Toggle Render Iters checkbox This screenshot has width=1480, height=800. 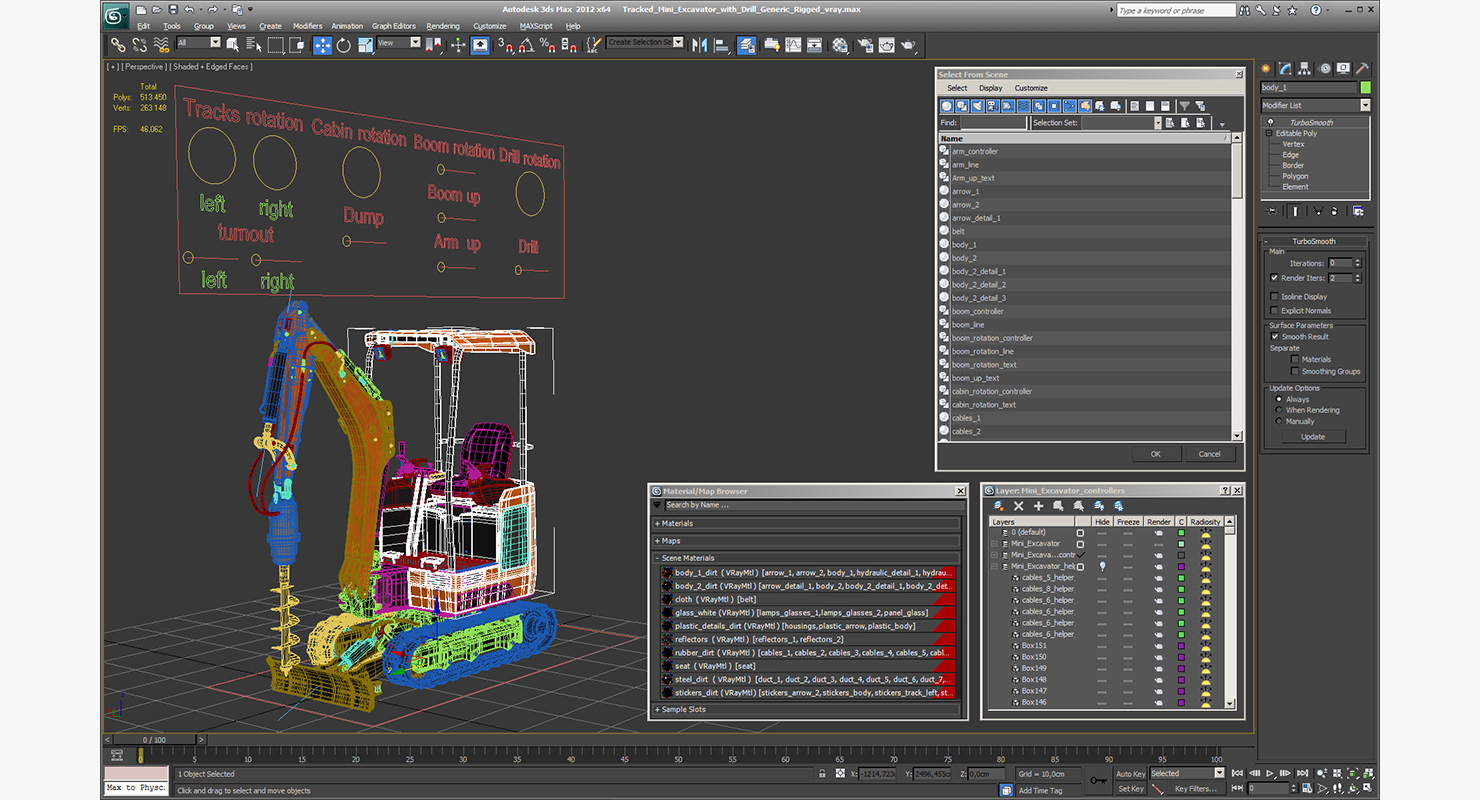pyautogui.click(x=1274, y=278)
